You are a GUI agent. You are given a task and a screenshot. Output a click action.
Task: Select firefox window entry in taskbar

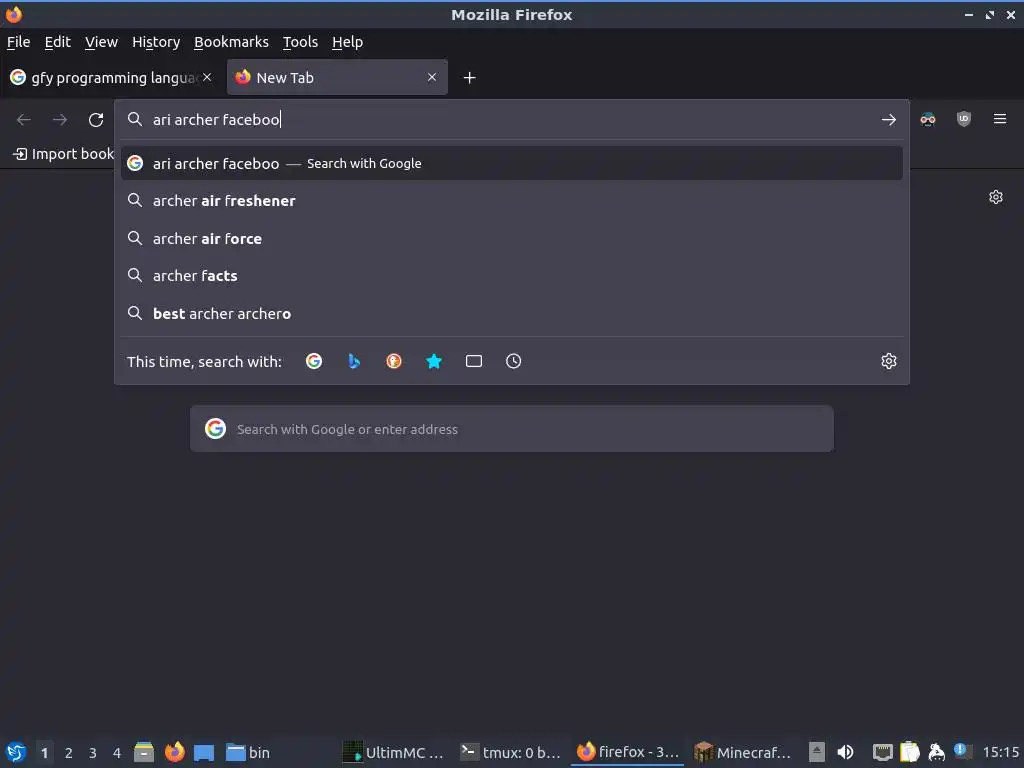coord(627,752)
